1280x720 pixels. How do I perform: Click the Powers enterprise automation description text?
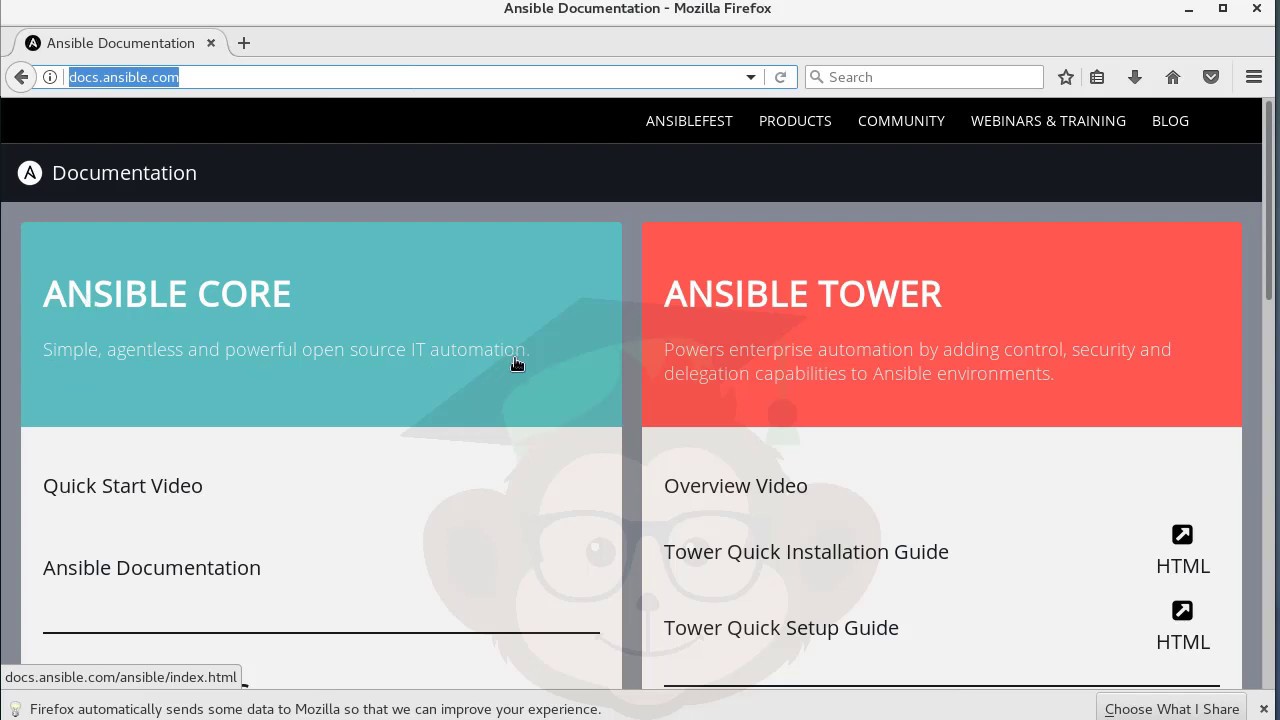[x=917, y=362]
